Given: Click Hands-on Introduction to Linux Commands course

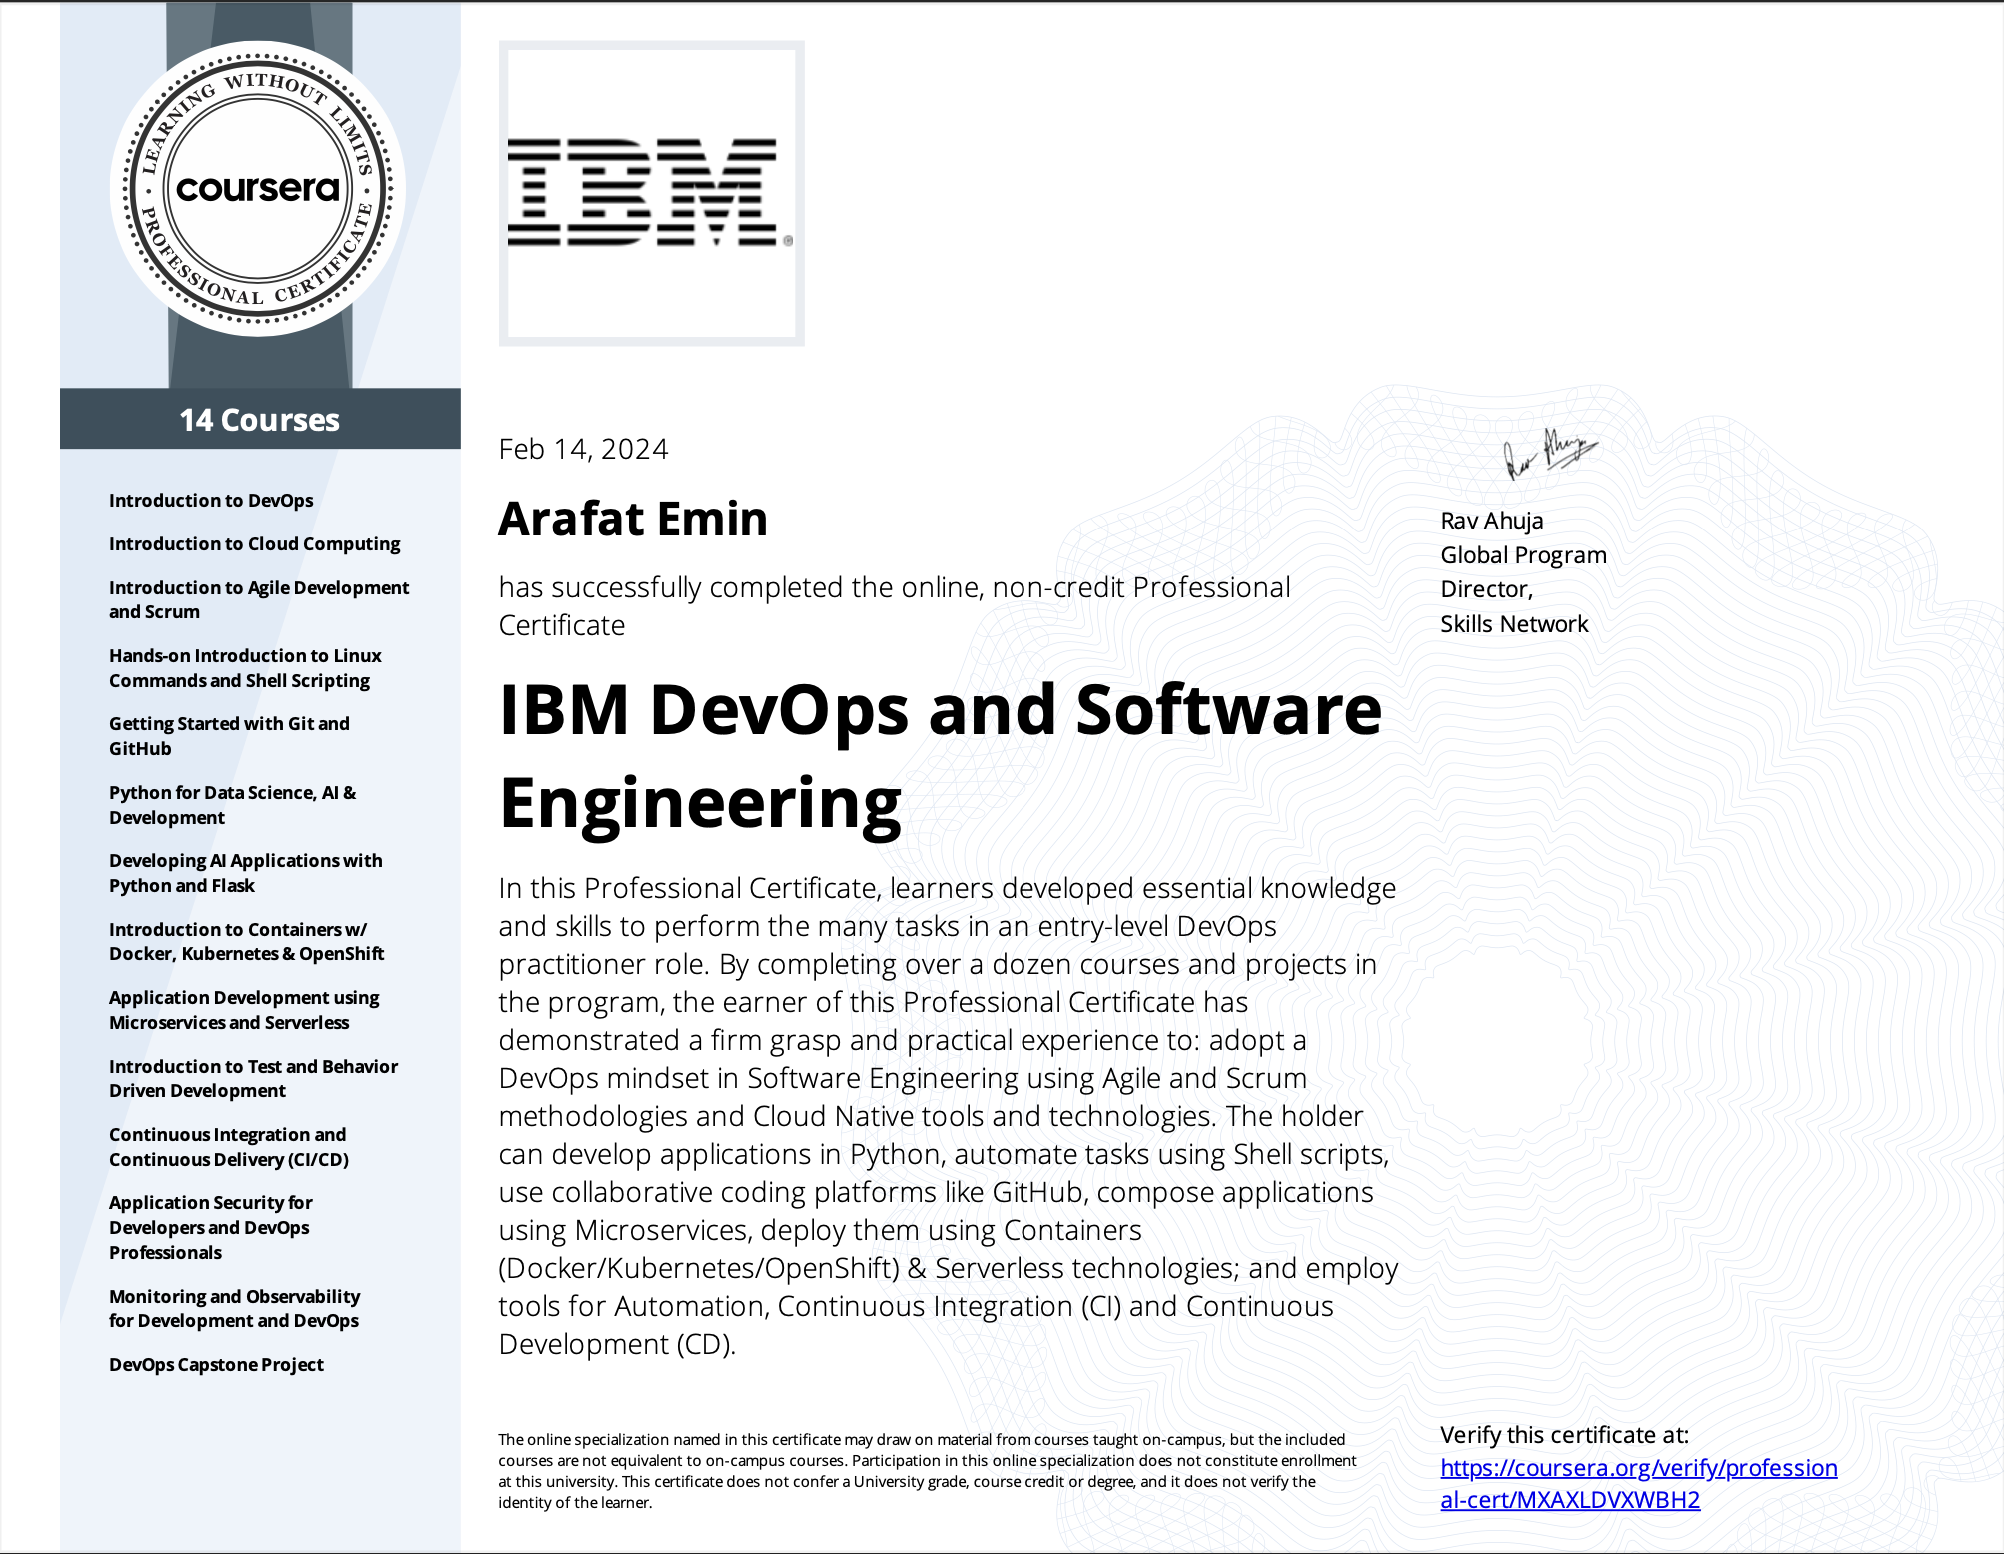Looking at the screenshot, I should (x=245, y=667).
